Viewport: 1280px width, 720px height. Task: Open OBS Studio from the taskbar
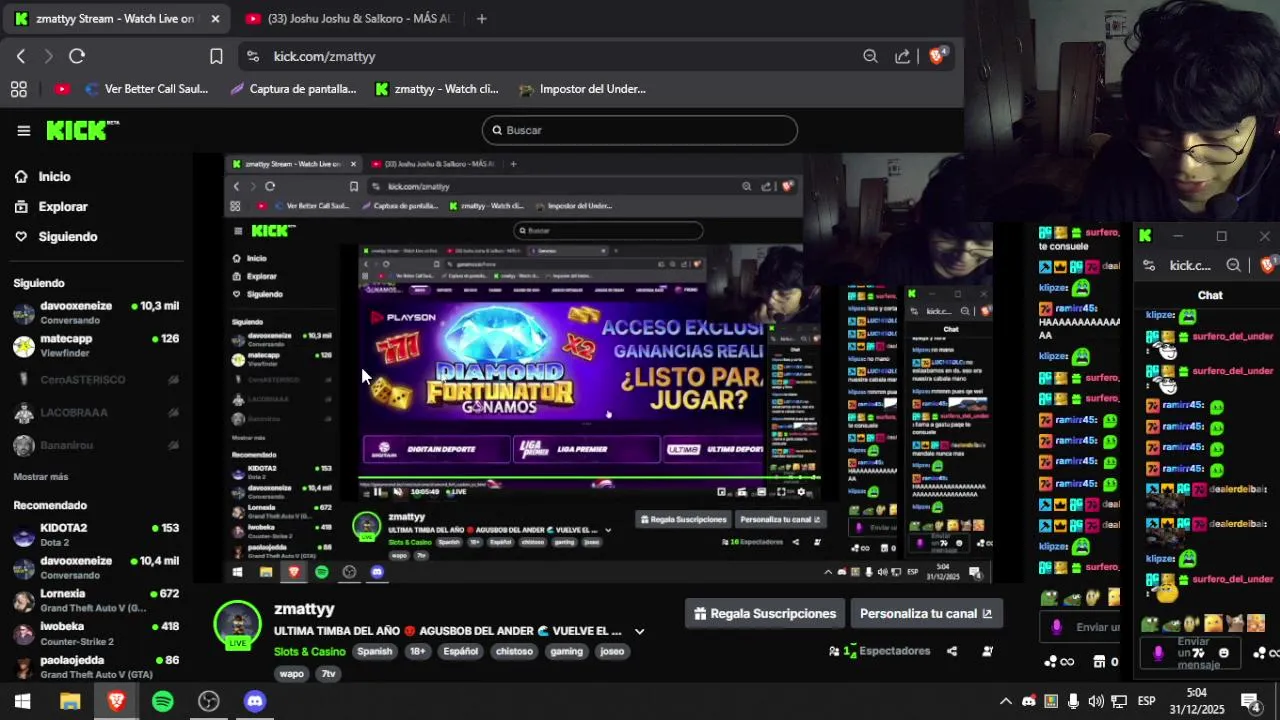tap(209, 701)
